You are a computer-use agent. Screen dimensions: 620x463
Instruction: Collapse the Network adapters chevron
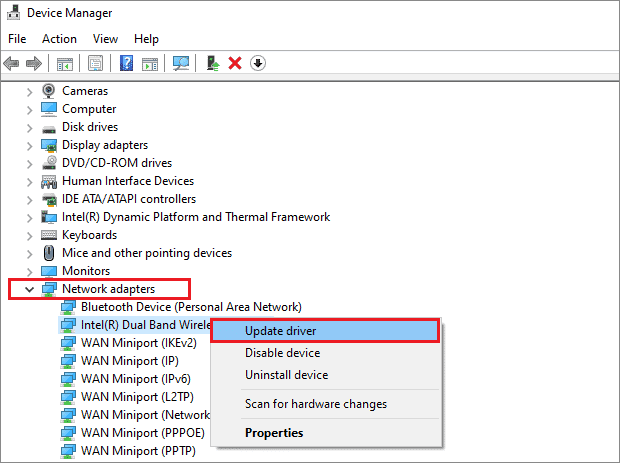[x=29, y=289]
